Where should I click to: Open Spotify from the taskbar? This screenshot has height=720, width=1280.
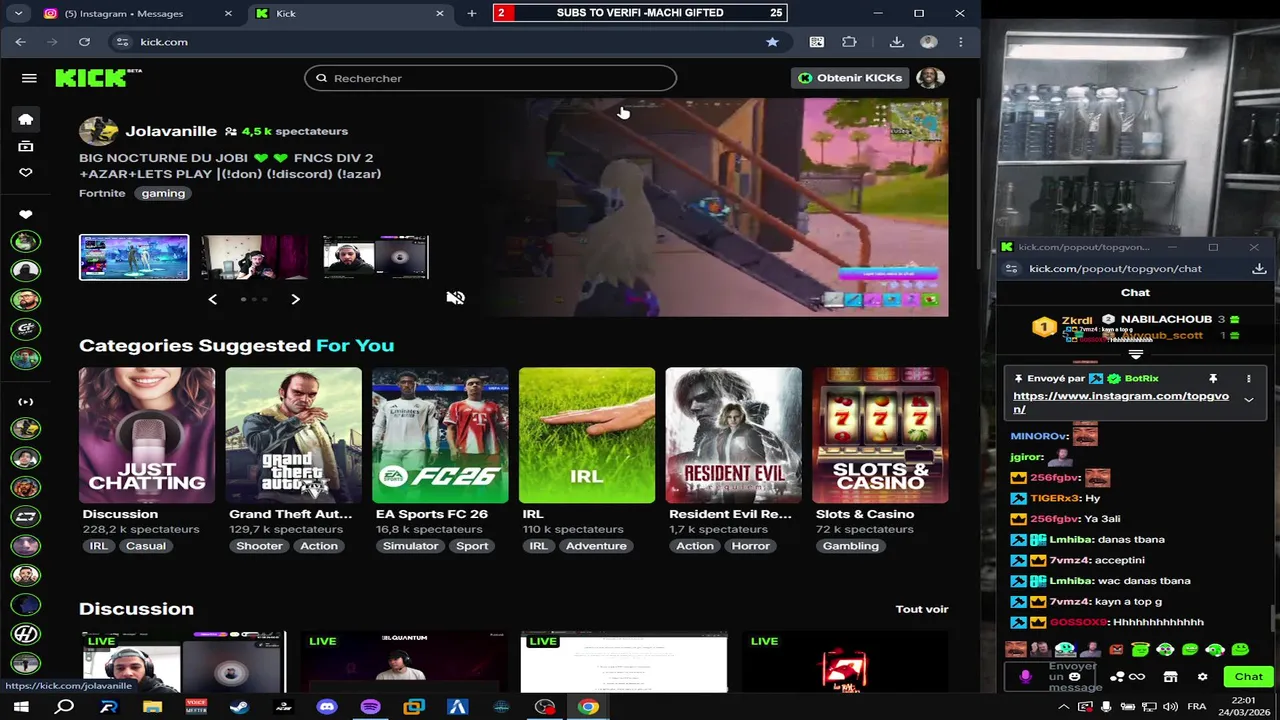pyautogui.click(x=370, y=707)
